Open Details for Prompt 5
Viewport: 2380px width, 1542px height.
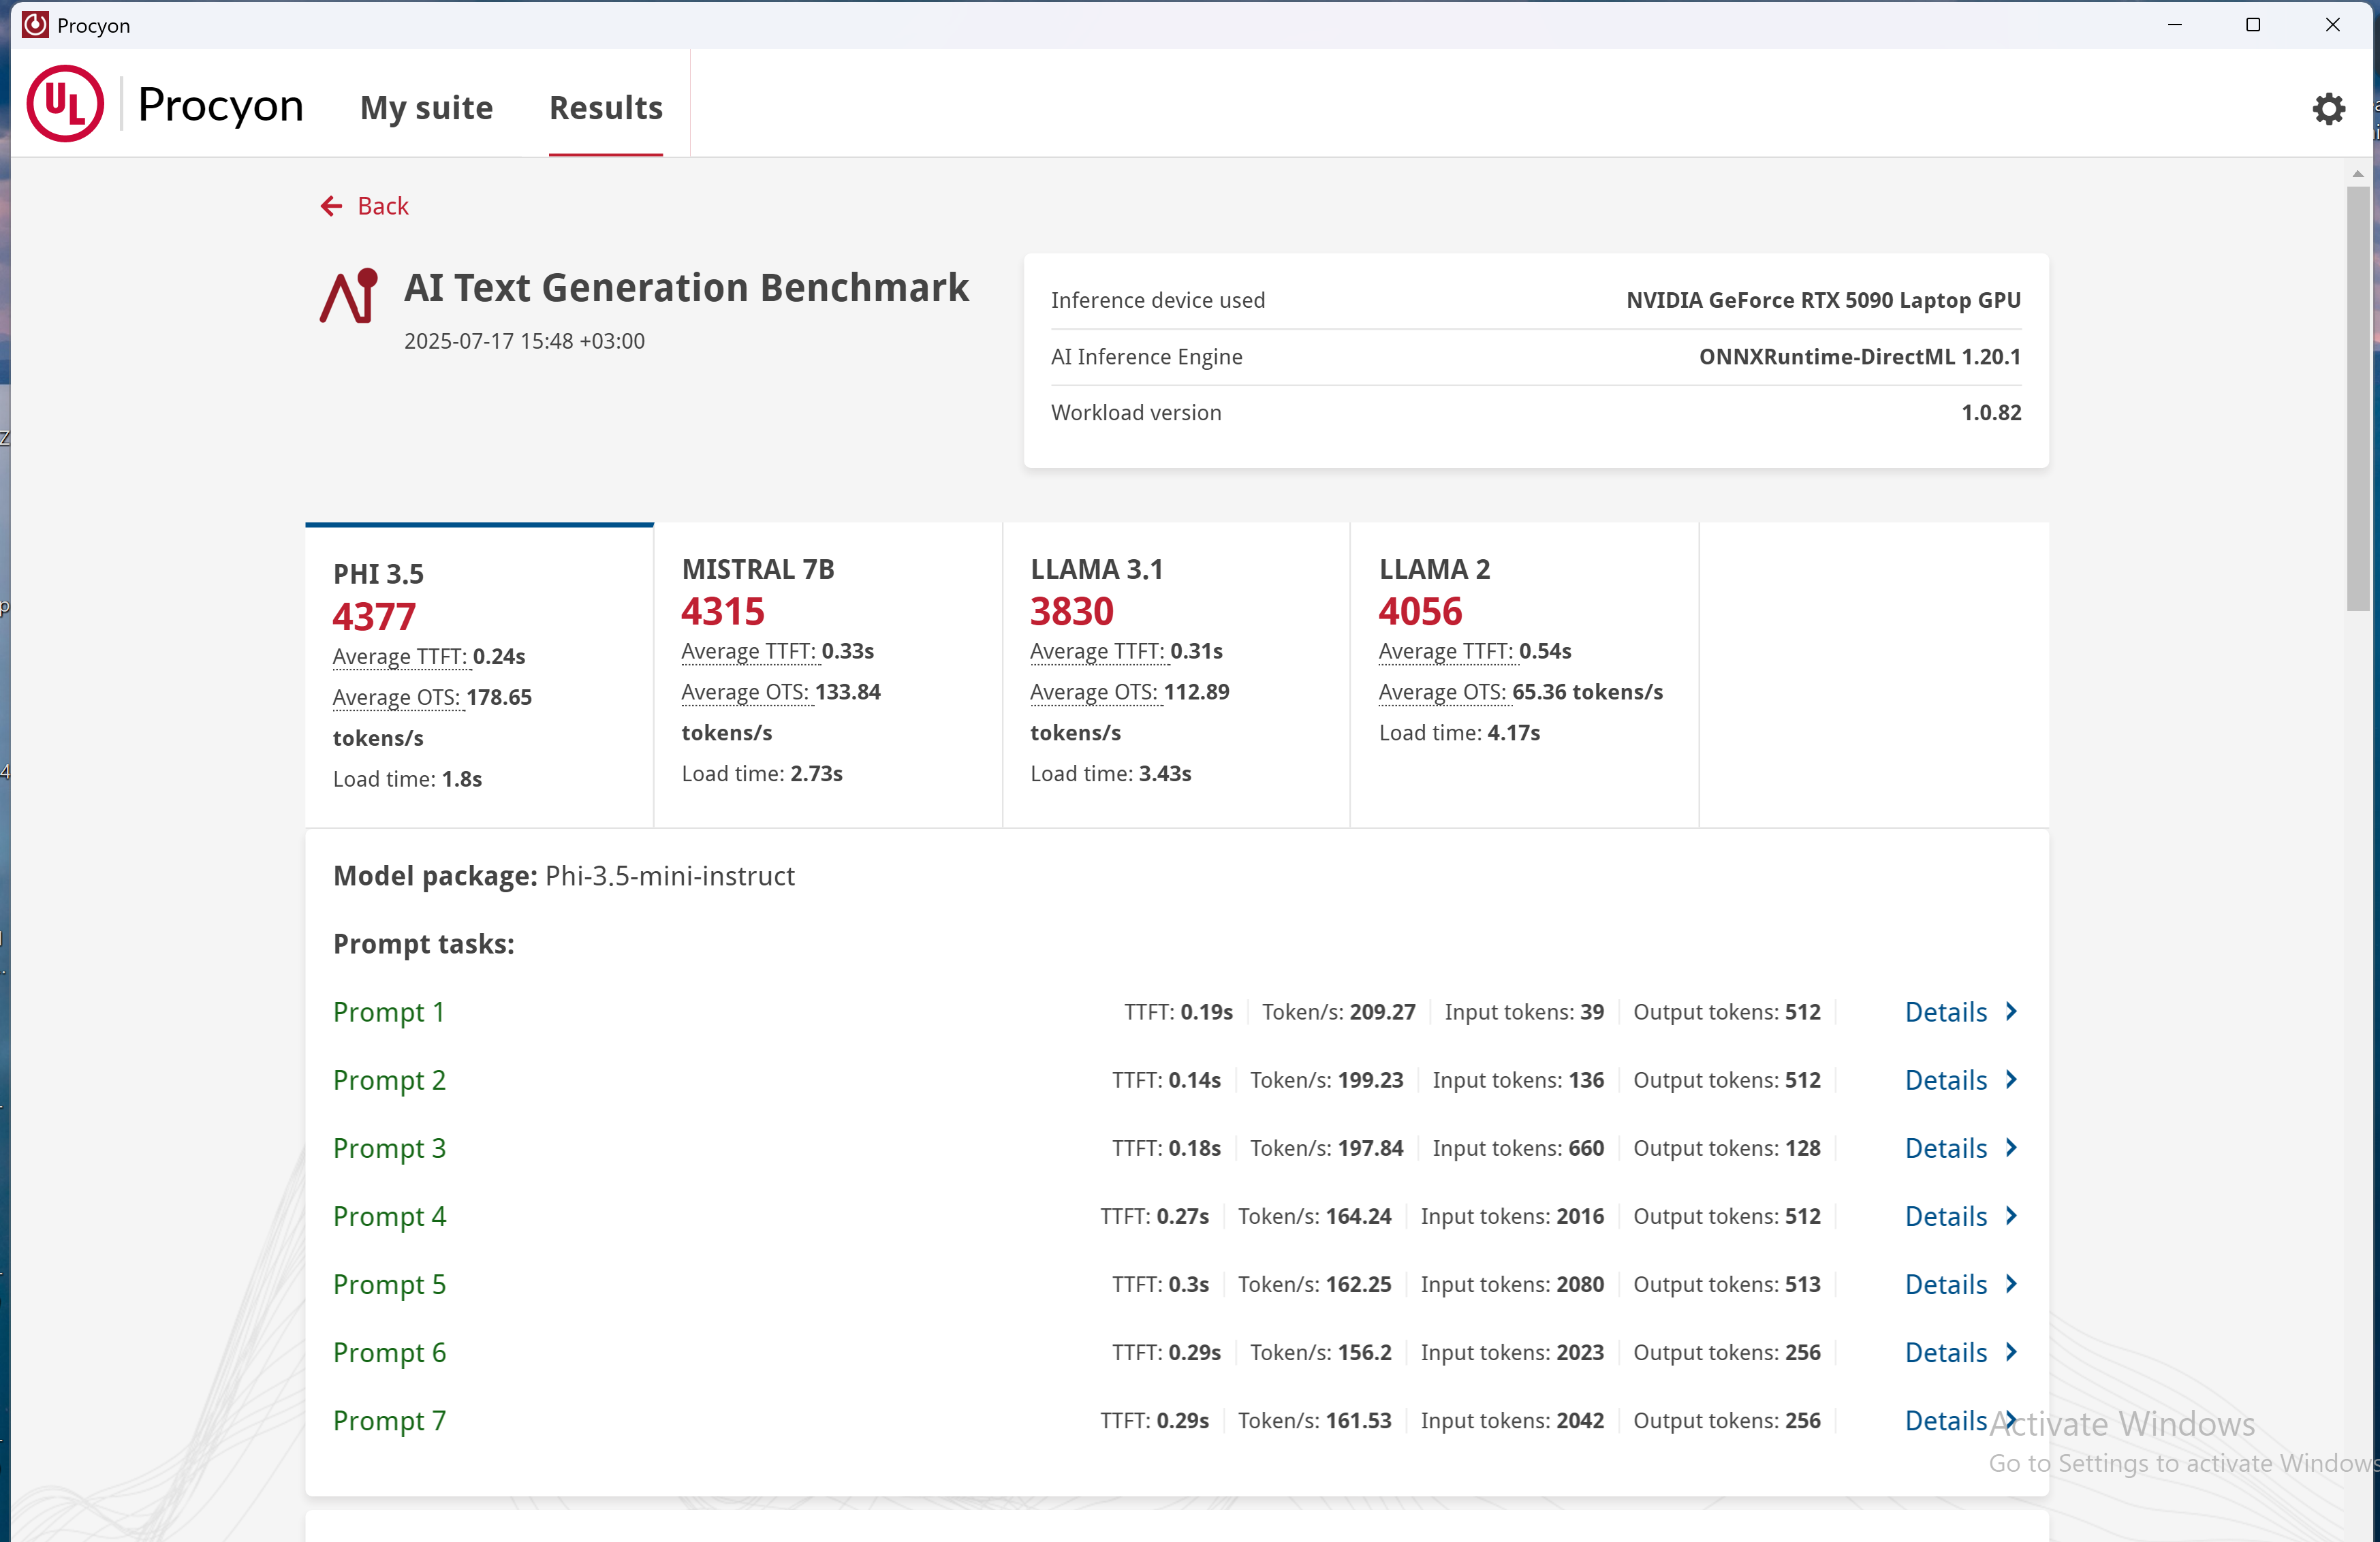[x=1945, y=1284]
